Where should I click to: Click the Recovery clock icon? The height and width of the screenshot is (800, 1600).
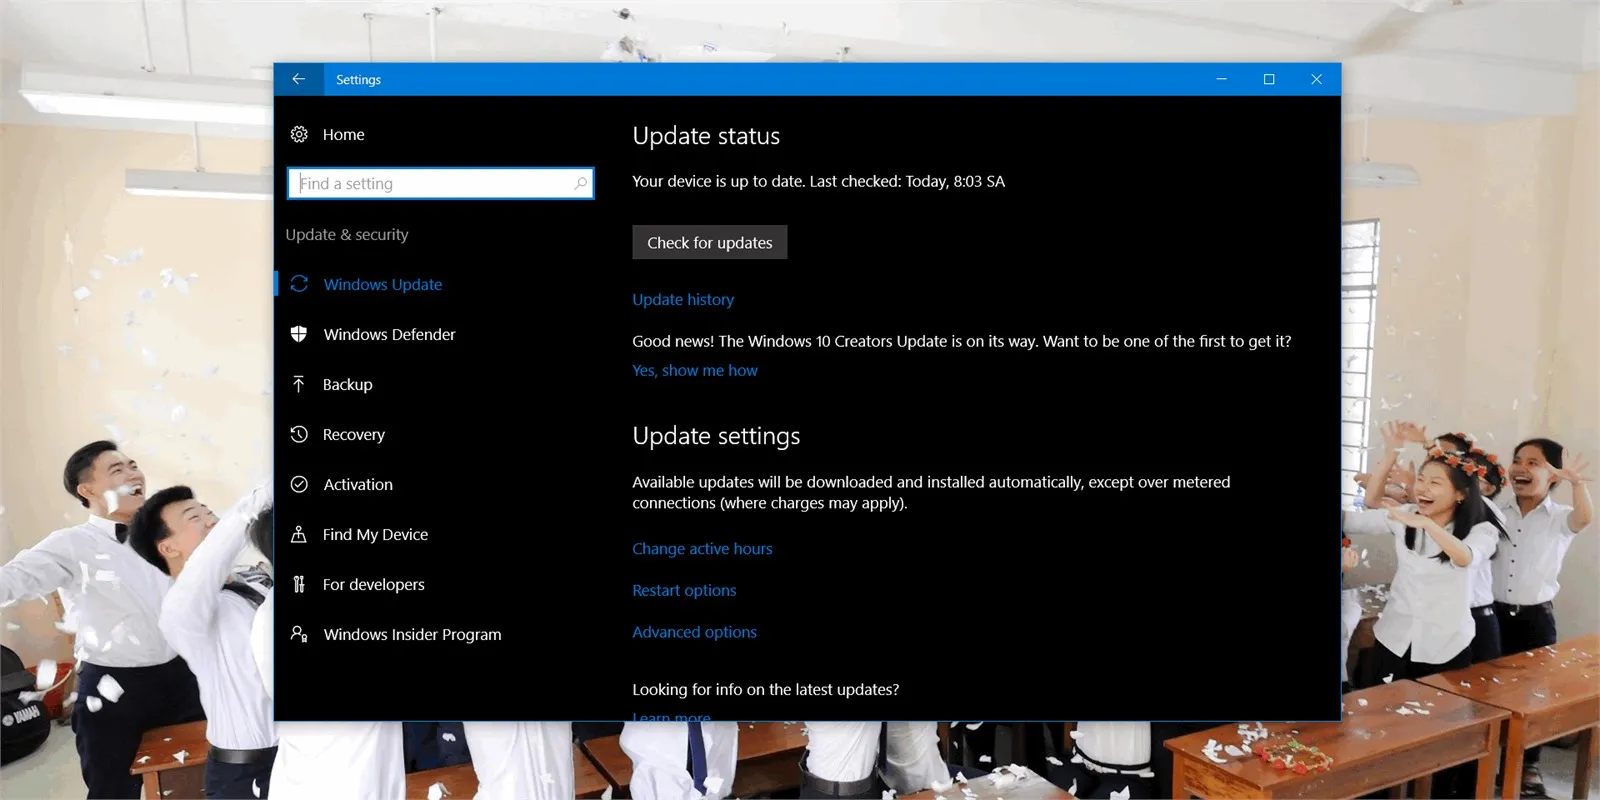tap(299, 434)
